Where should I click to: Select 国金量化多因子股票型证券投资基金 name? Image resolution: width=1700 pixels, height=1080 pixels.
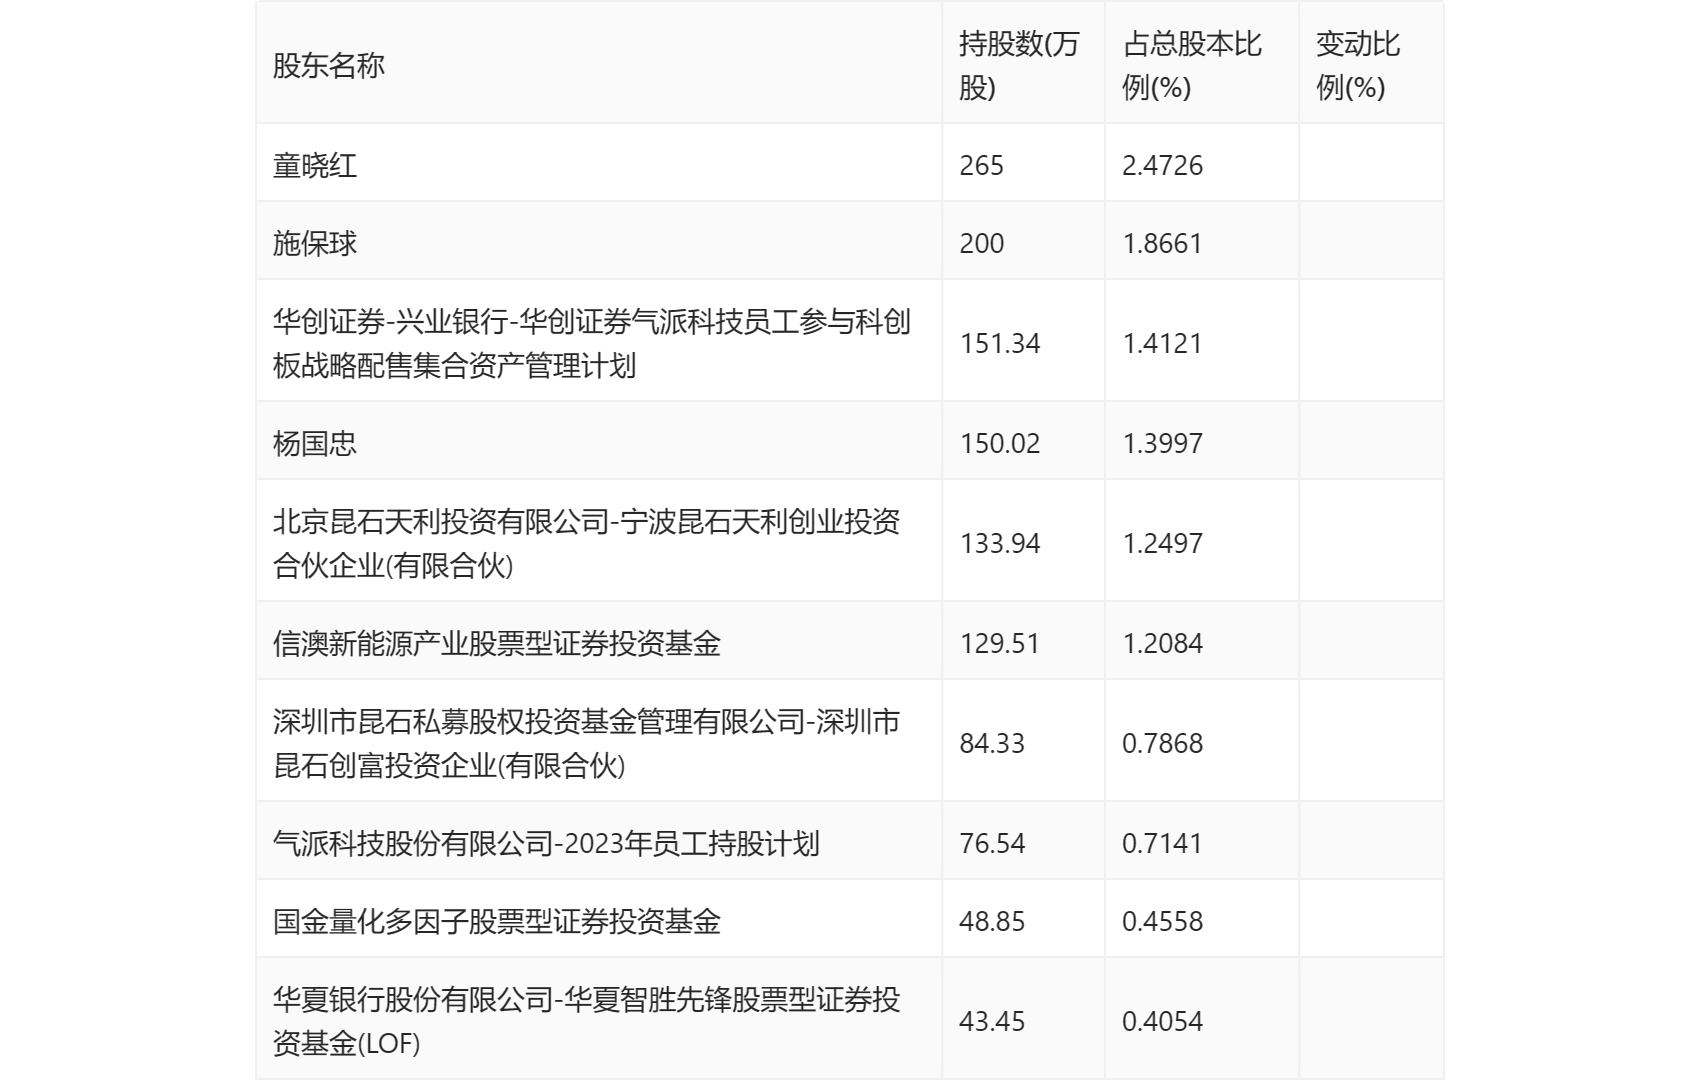(x=497, y=921)
